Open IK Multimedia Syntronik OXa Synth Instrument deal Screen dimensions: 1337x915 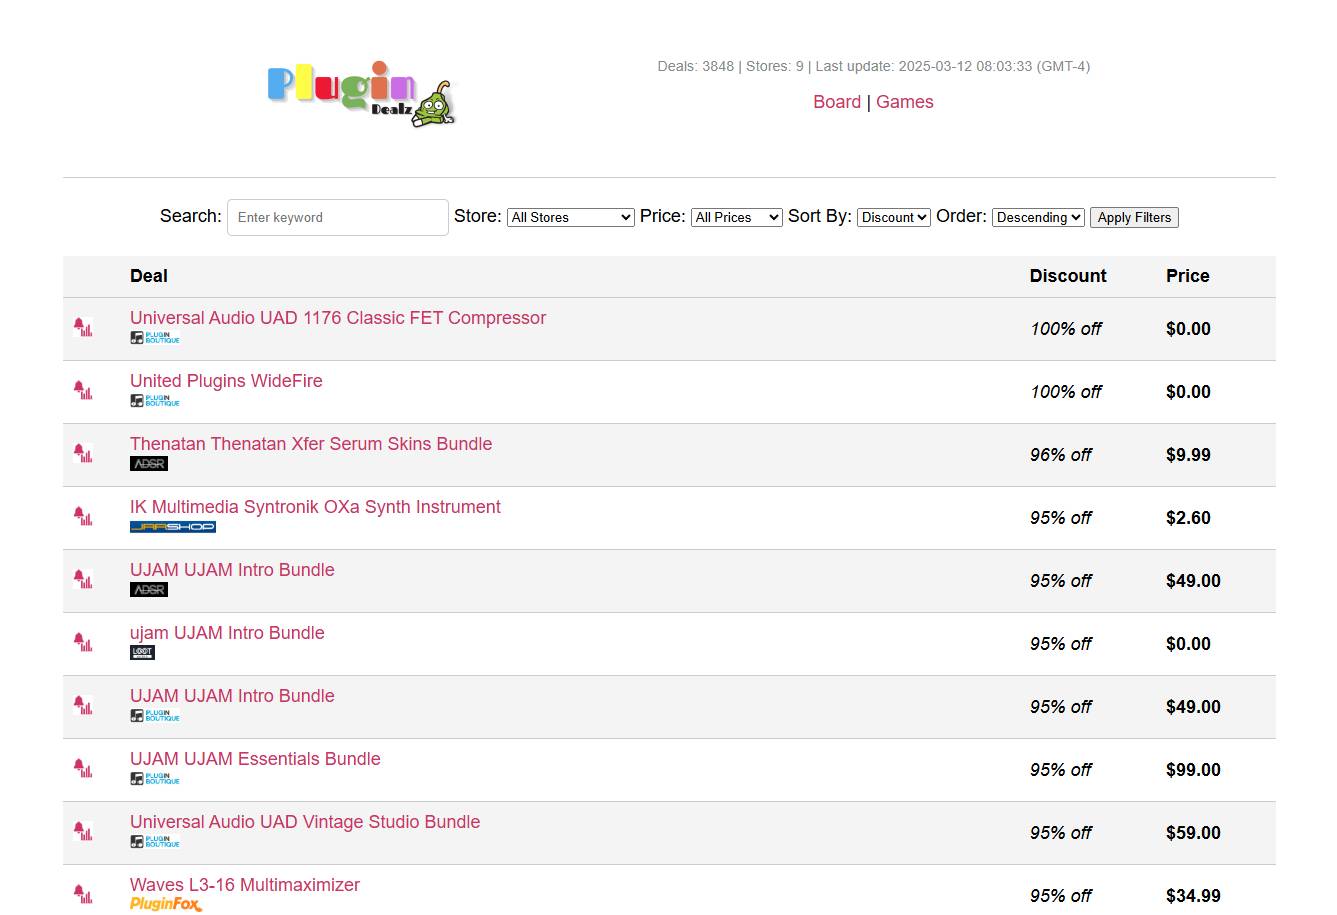pos(315,507)
